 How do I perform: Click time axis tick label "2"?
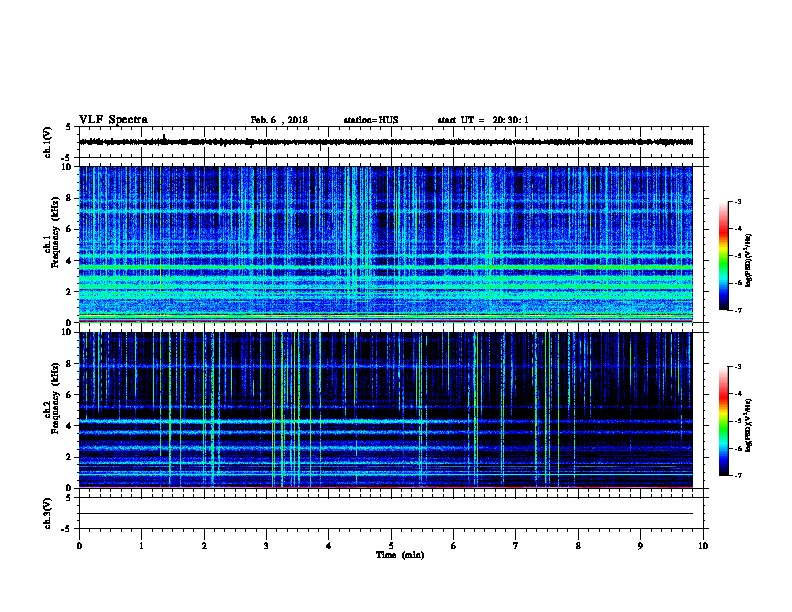(204, 546)
